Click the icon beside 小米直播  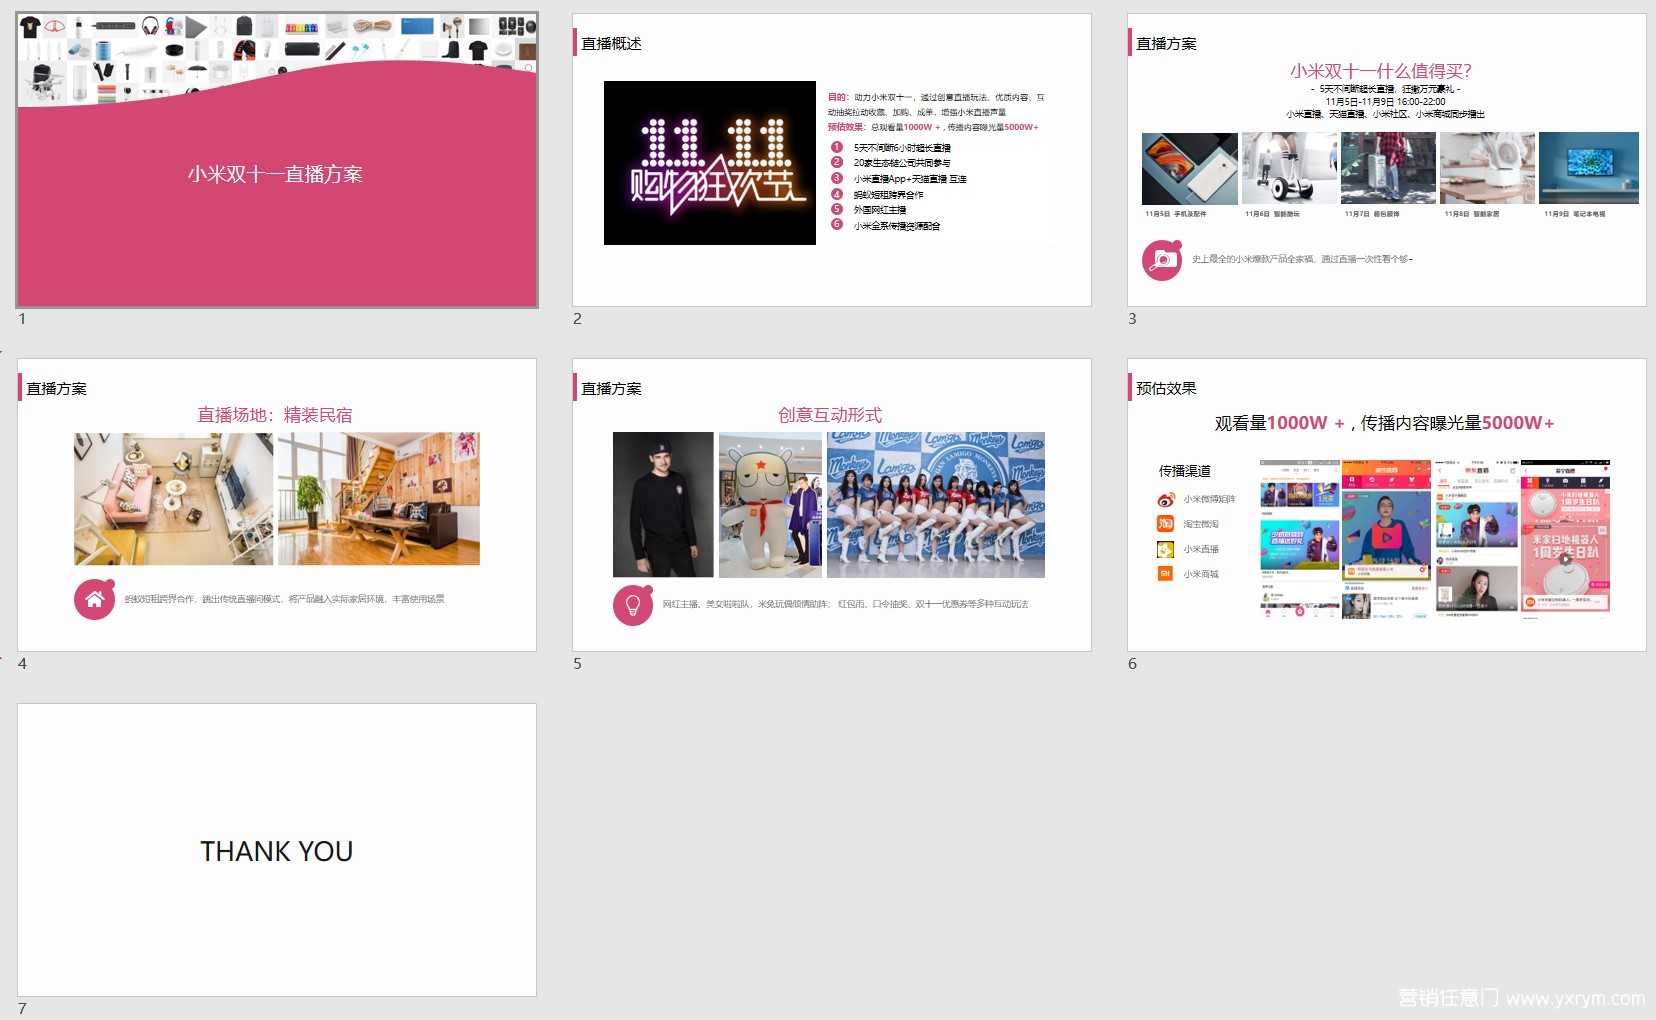pos(1166,549)
